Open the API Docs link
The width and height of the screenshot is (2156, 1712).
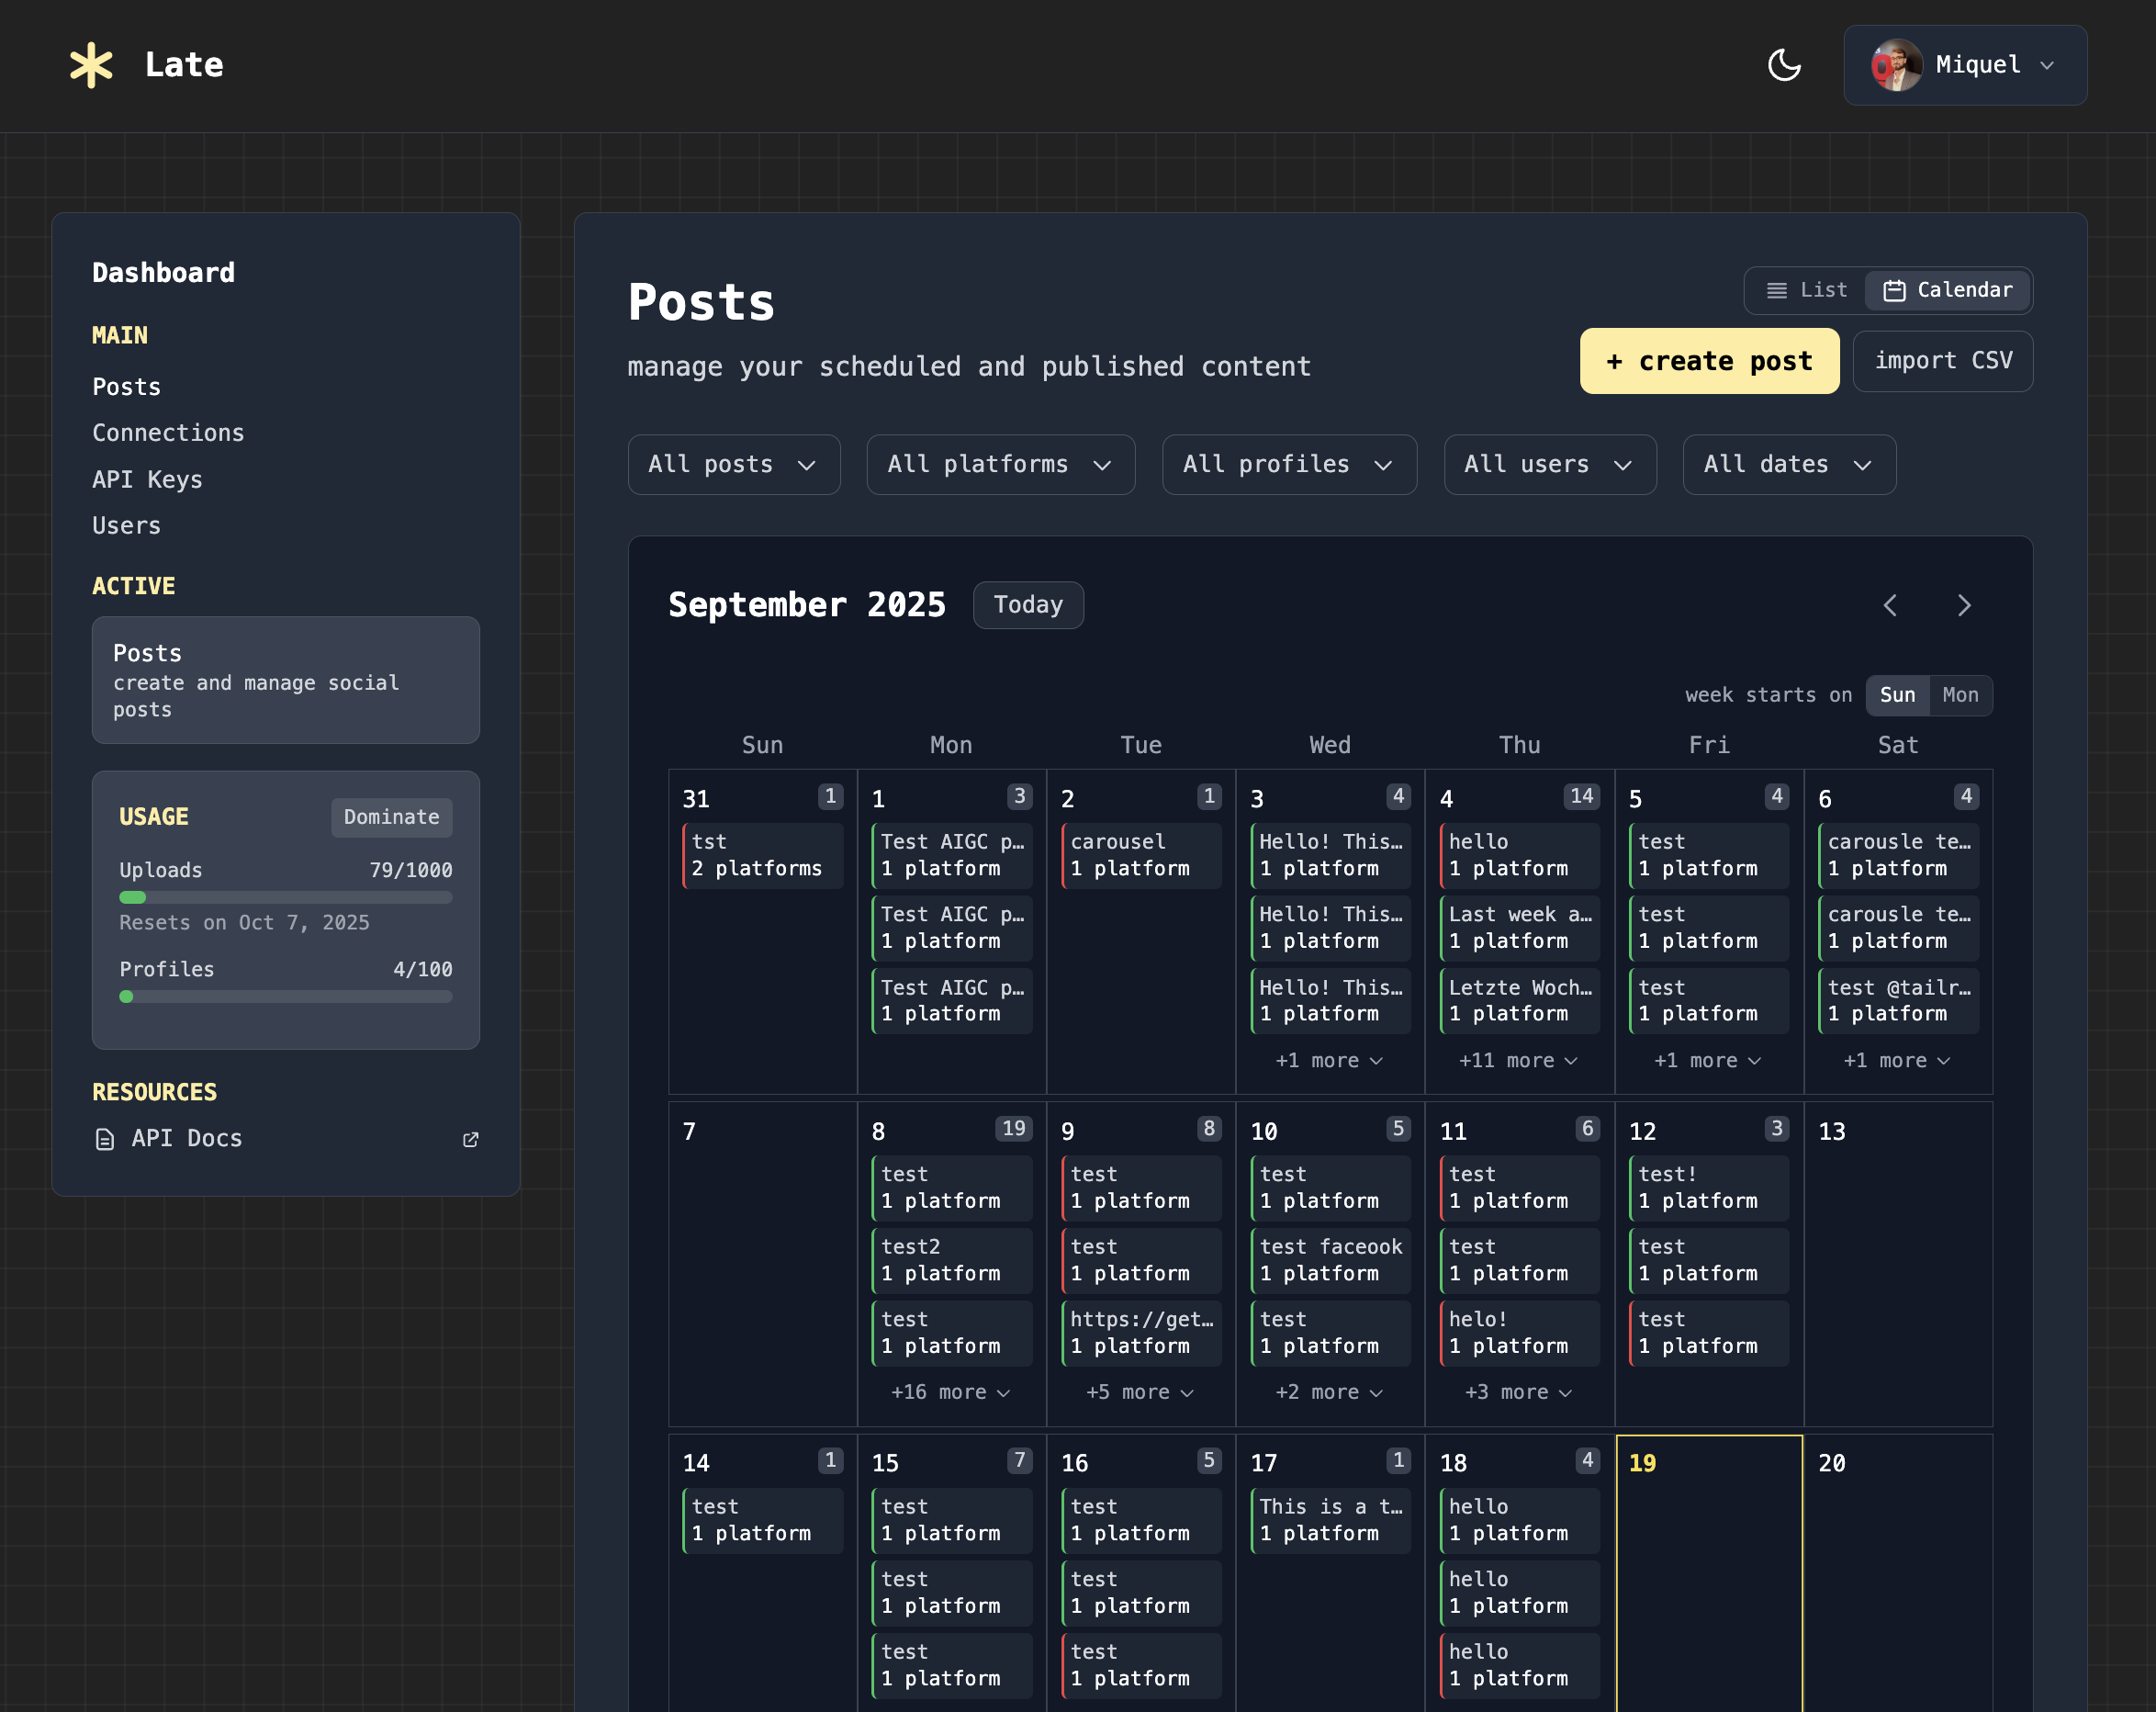(x=285, y=1139)
